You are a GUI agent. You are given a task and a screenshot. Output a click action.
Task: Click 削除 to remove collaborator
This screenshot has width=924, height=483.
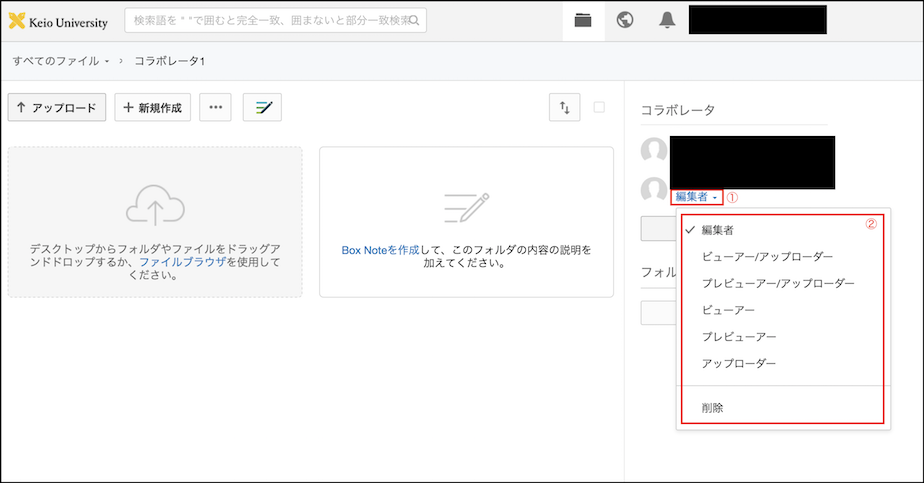point(713,408)
